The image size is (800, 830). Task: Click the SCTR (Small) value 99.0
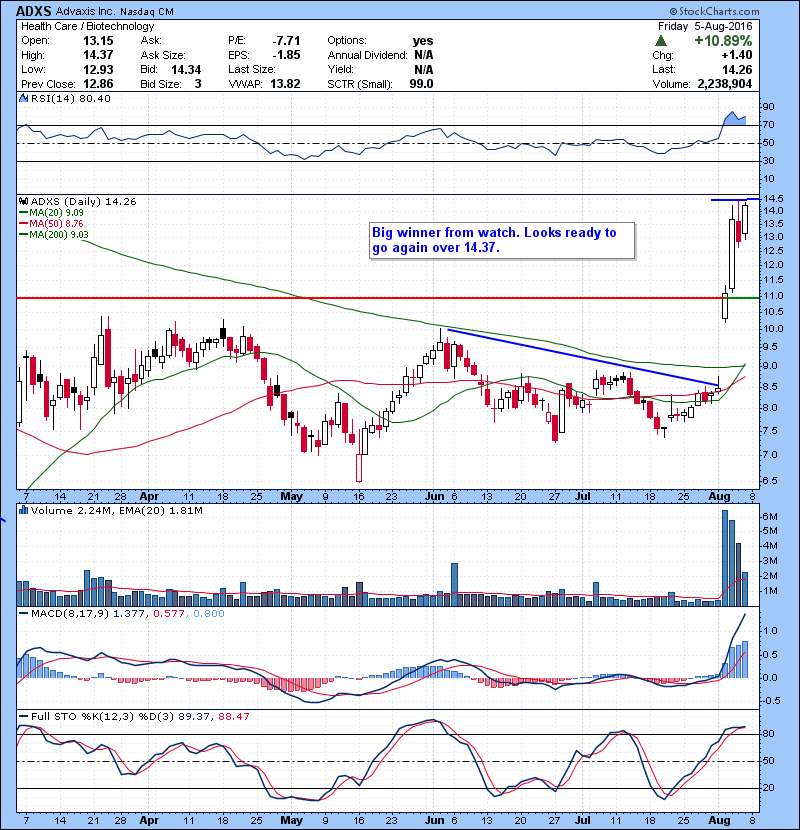pyautogui.click(x=421, y=84)
